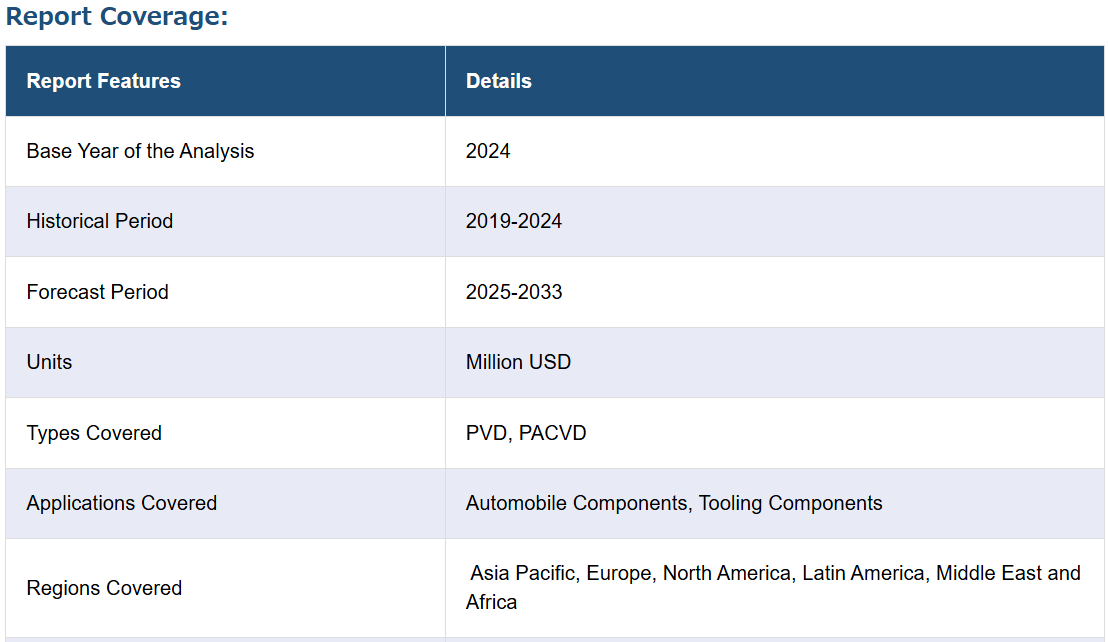Select the 'Historical Period' row label
The height and width of the screenshot is (642, 1108).
[x=100, y=221]
